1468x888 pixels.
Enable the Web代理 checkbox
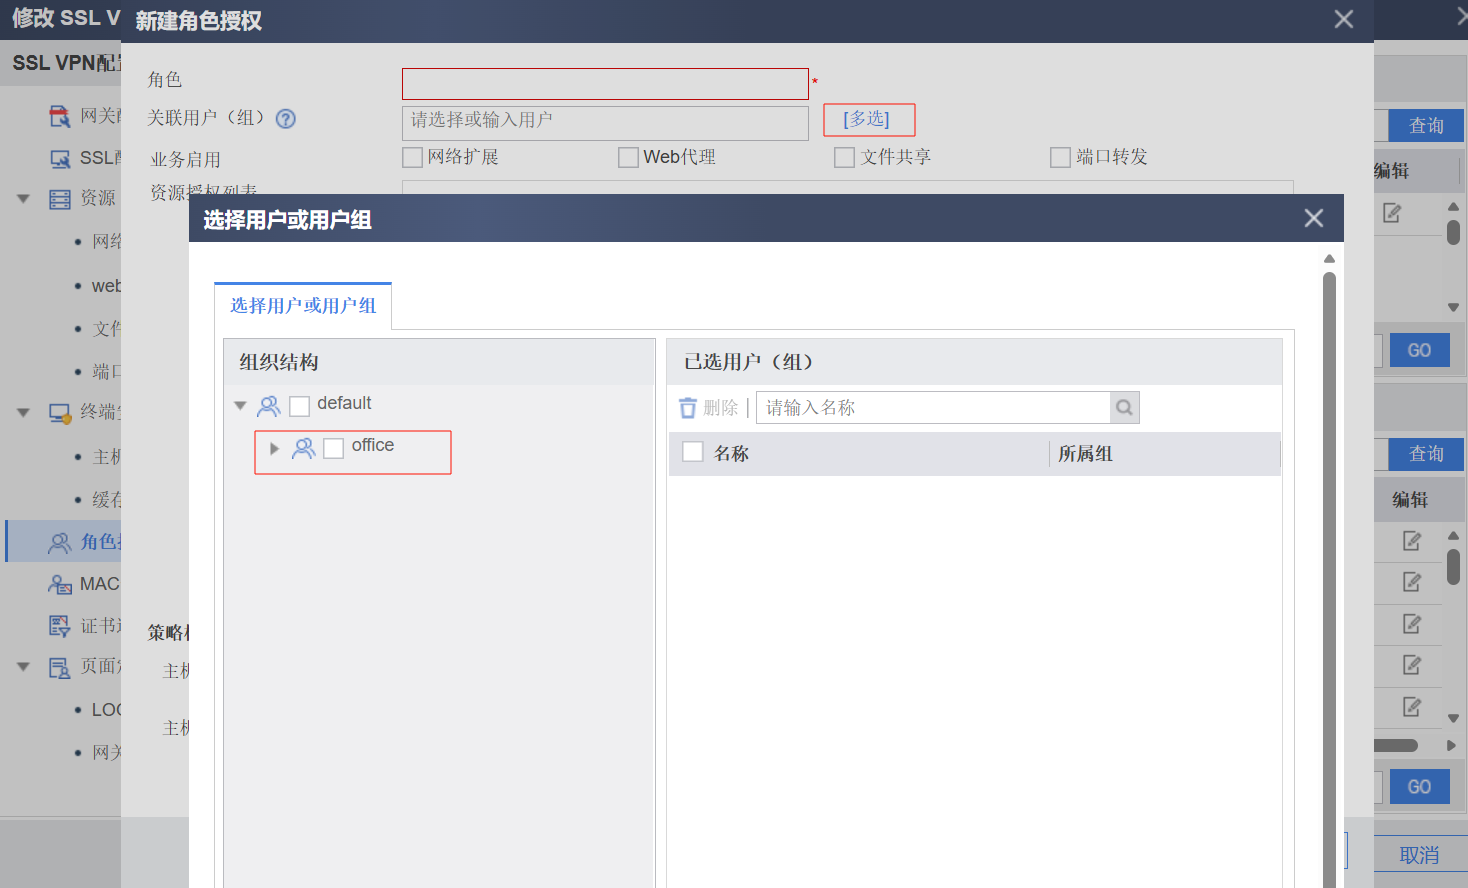[628, 158]
